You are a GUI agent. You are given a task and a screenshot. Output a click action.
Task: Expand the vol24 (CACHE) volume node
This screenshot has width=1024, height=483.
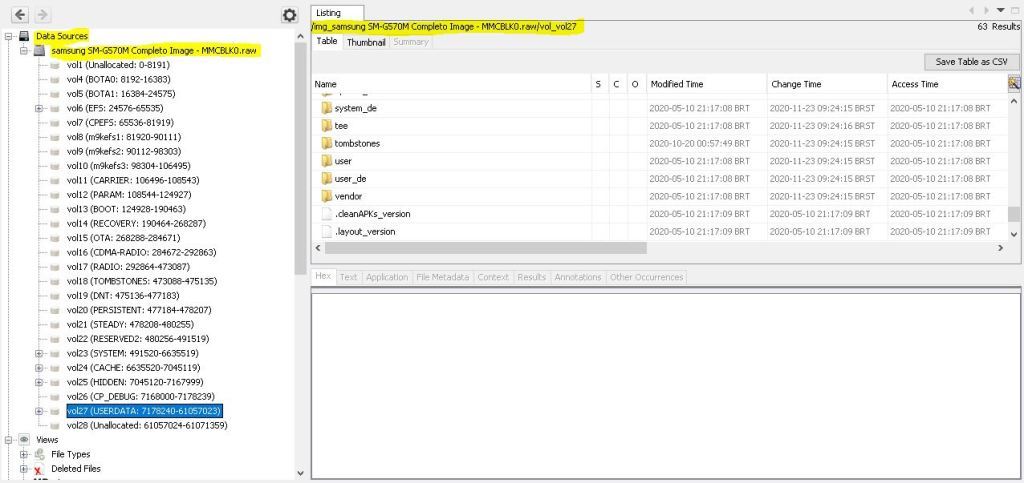38,367
